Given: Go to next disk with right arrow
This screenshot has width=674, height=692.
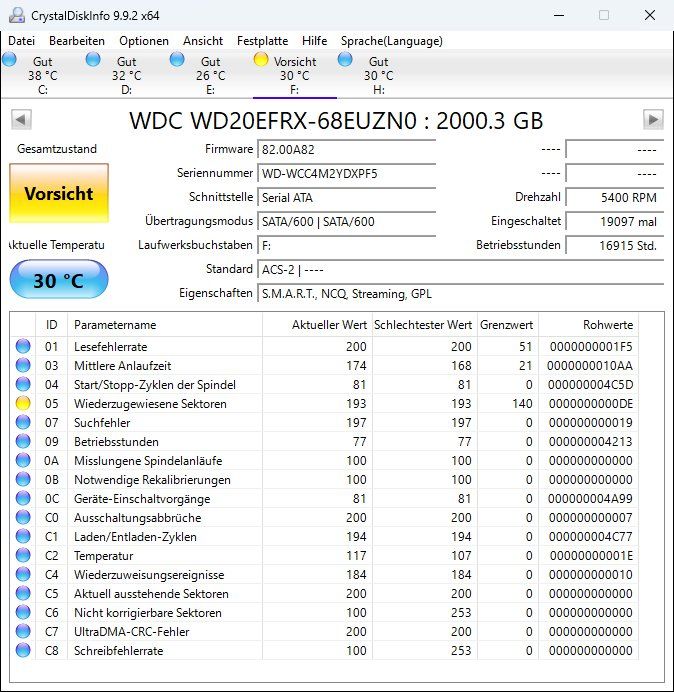Looking at the screenshot, I should (x=653, y=120).
